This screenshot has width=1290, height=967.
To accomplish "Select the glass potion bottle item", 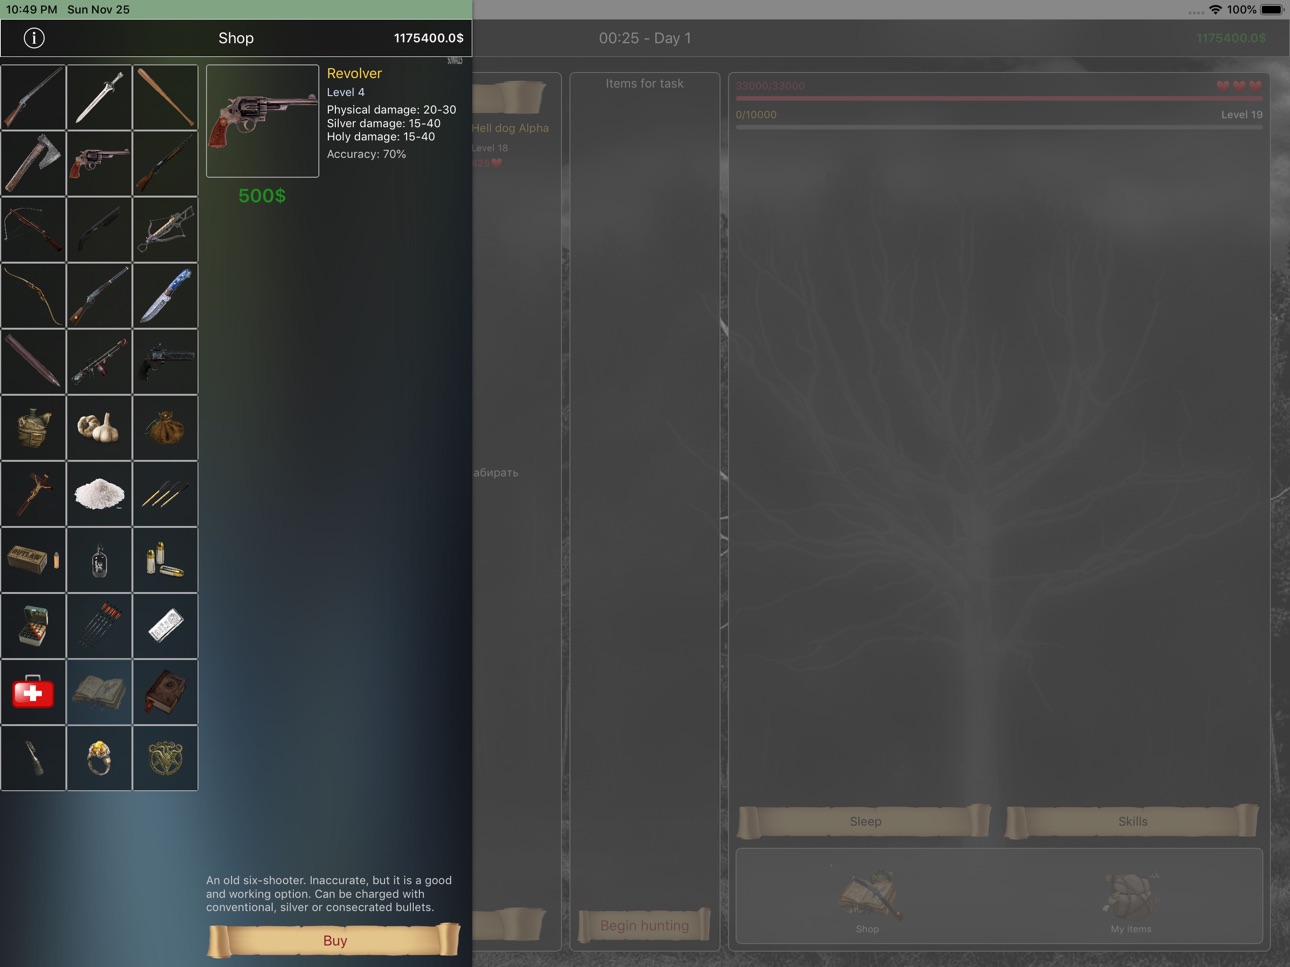I will 99,559.
